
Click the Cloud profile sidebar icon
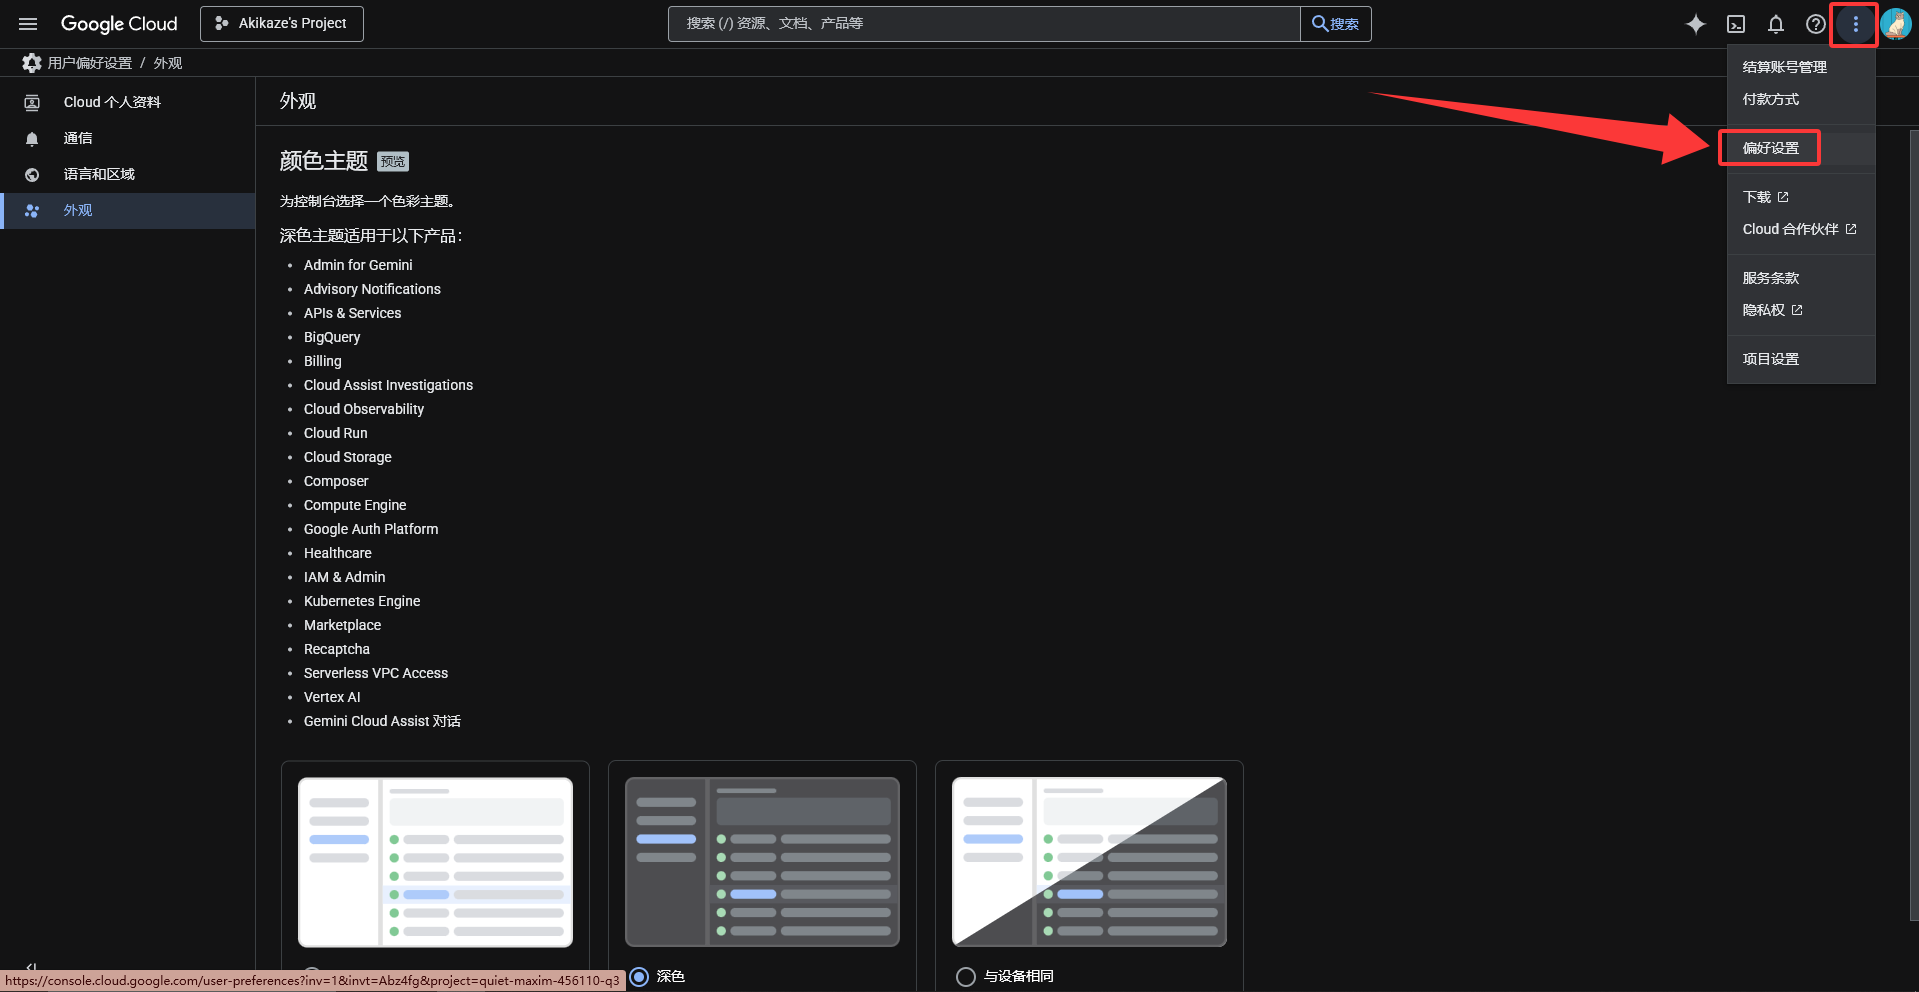pyautogui.click(x=32, y=102)
